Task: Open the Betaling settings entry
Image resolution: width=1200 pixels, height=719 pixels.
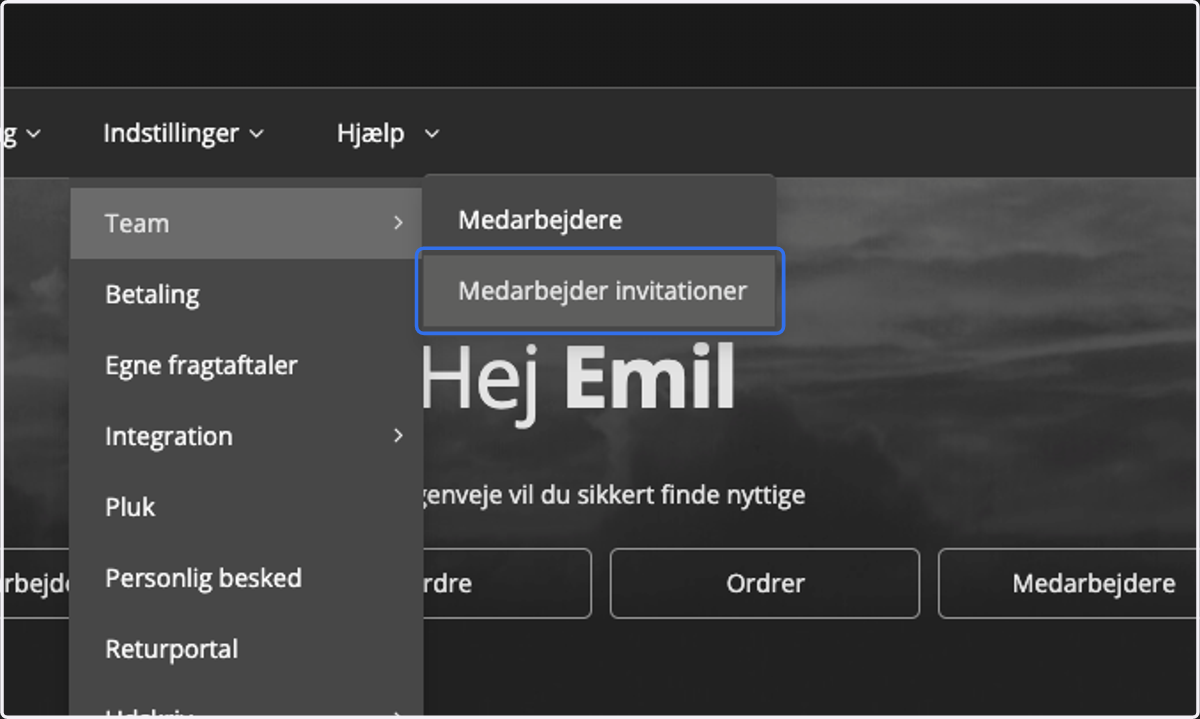Action: pyautogui.click(x=246, y=295)
